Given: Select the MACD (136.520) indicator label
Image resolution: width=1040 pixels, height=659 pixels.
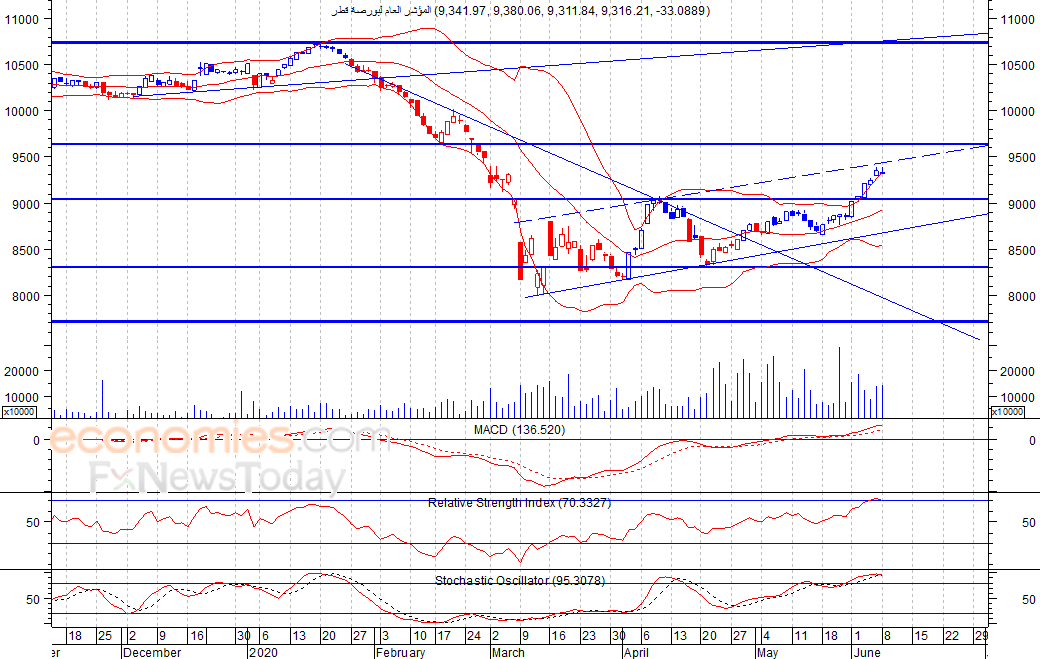Looking at the screenshot, I should (x=519, y=430).
